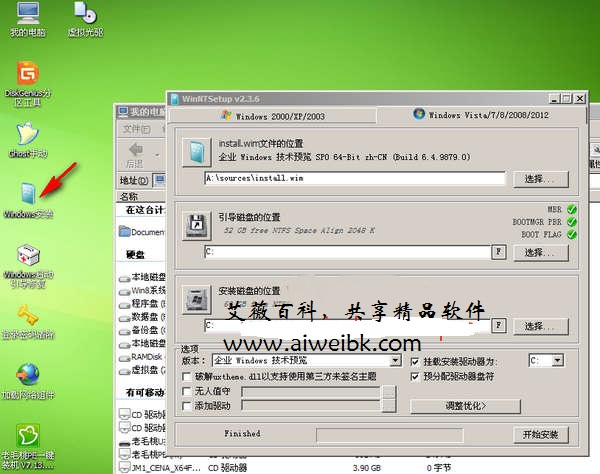
Task: Open the 我的电脑 desktop icon
Action: pyautogui.click(x=28, y=20)
